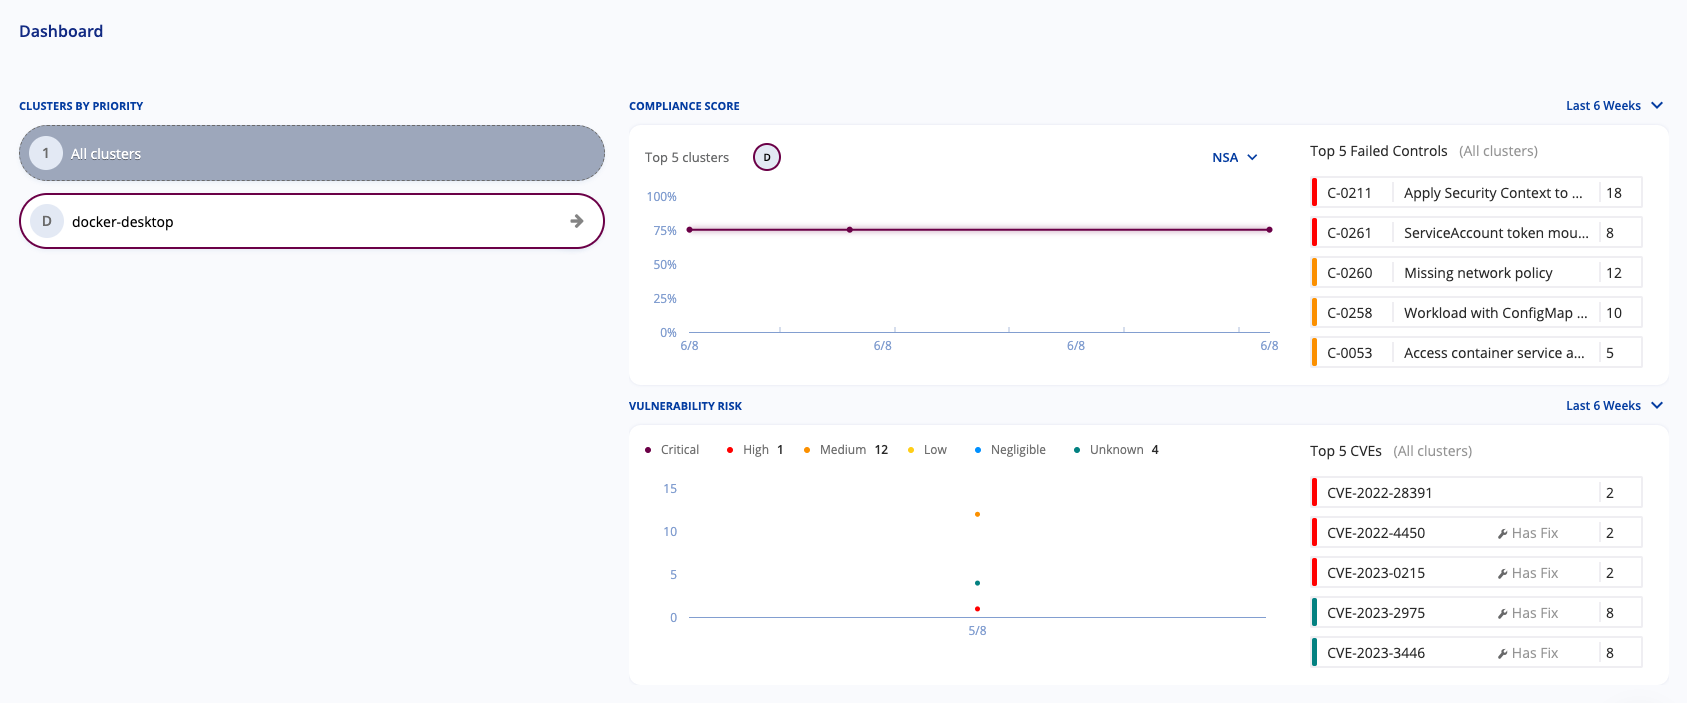Open failed control C-0211 Apply Security Context
The height and width of the screenshot is (703, 1687).
point(1476,193)
